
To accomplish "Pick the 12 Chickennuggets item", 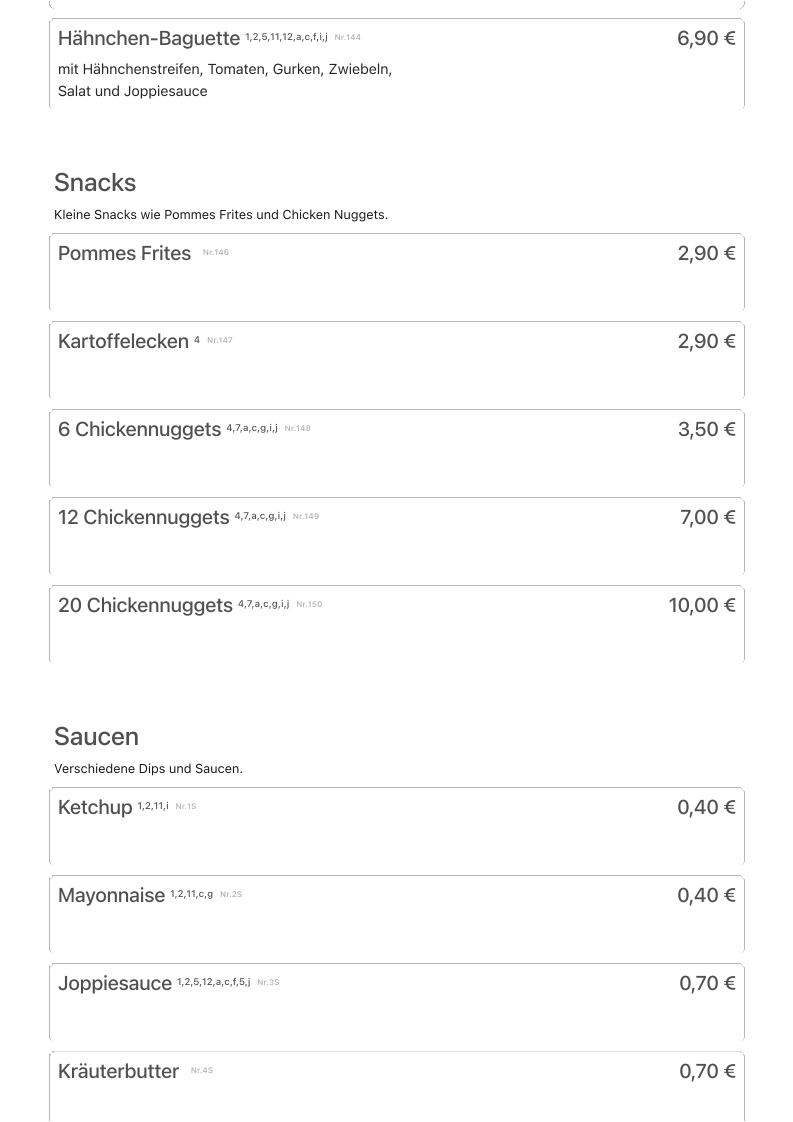I will click(143, 518).
